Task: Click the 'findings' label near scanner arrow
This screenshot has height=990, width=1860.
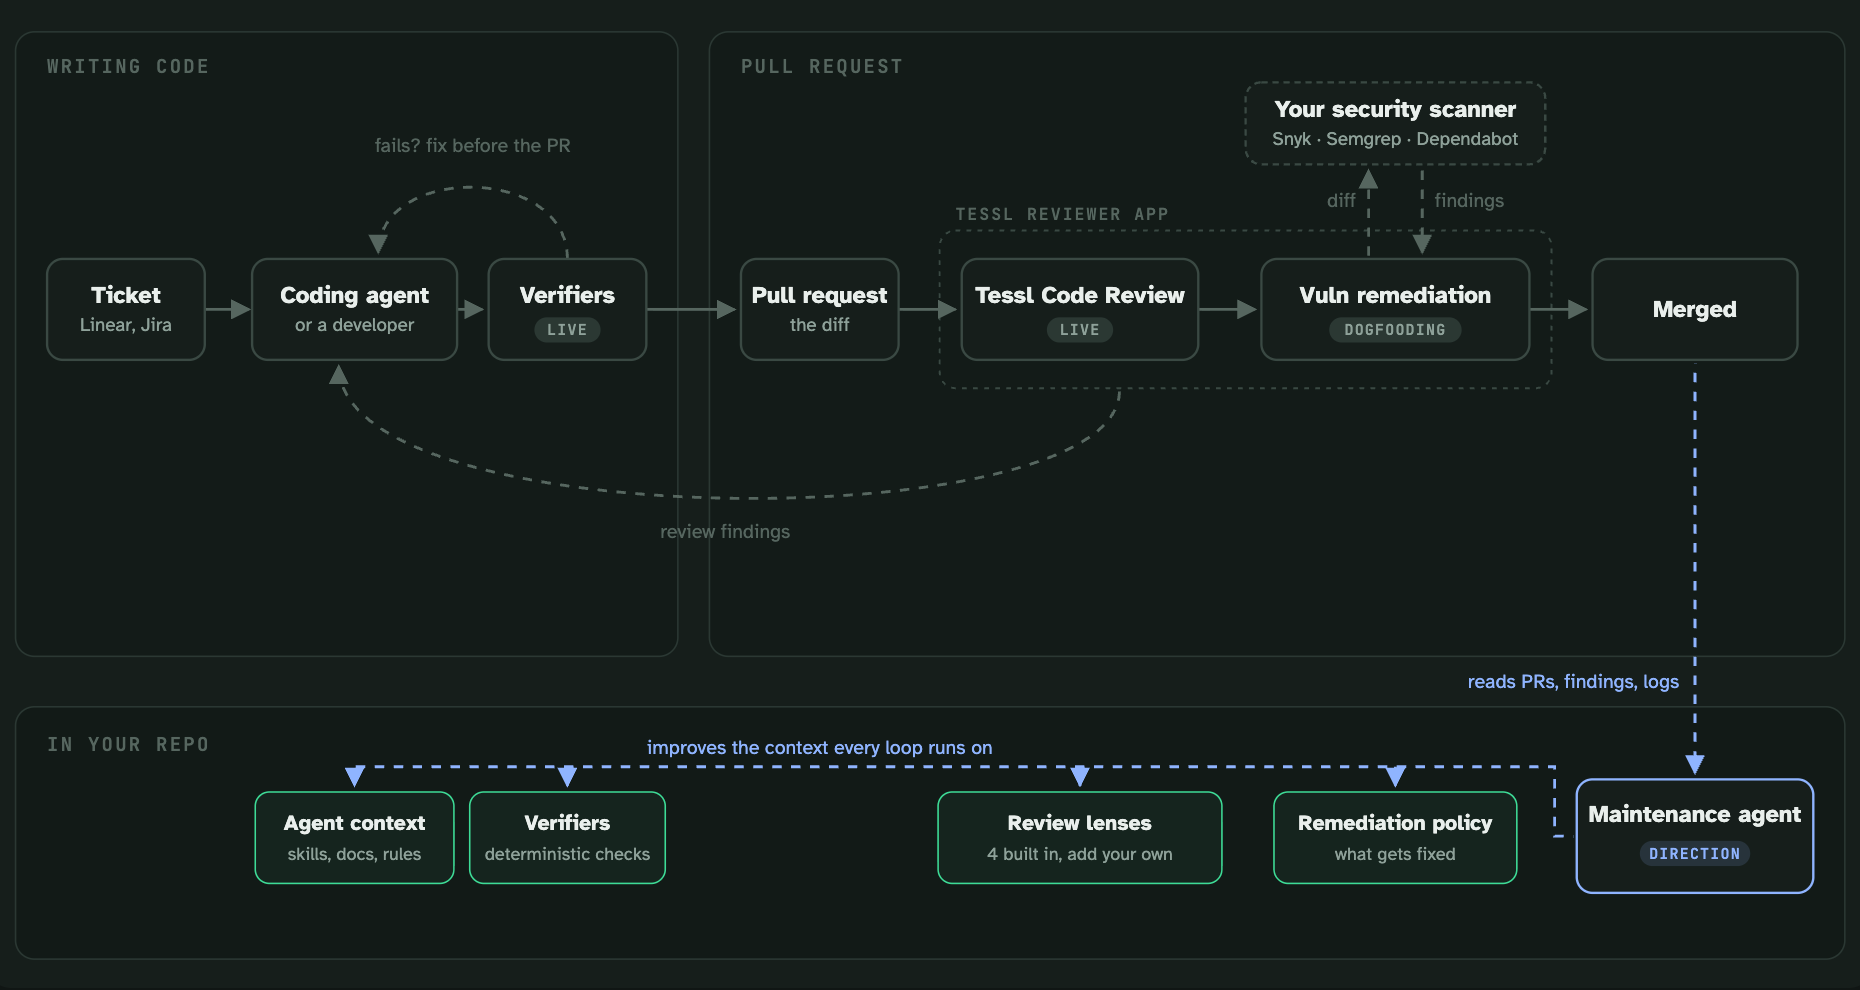Action: [x=1469, y=200]
